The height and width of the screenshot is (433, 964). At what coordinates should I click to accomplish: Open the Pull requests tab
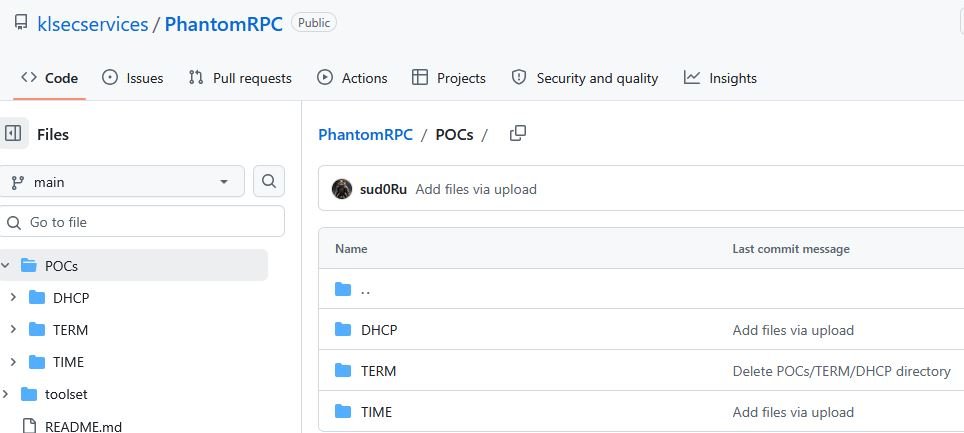click(x=240, y=78)
